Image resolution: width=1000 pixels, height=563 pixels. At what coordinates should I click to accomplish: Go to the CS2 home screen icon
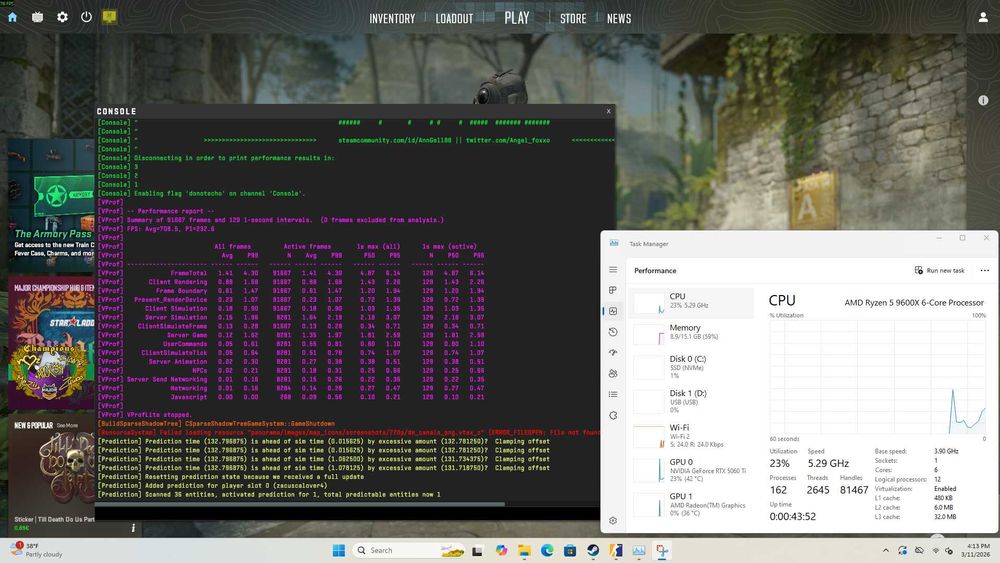(x=12, y=17)
